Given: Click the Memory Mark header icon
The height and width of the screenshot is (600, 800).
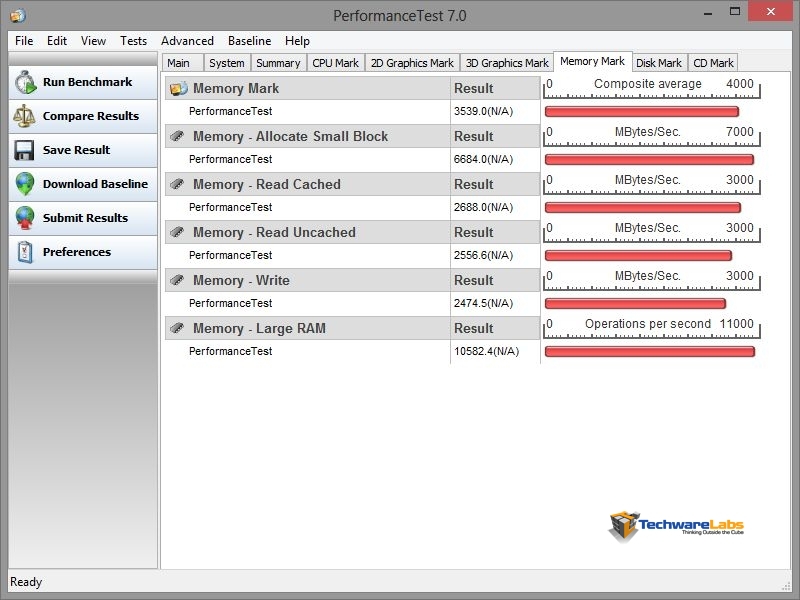Looking at the screenshot, I should point(179,88).
